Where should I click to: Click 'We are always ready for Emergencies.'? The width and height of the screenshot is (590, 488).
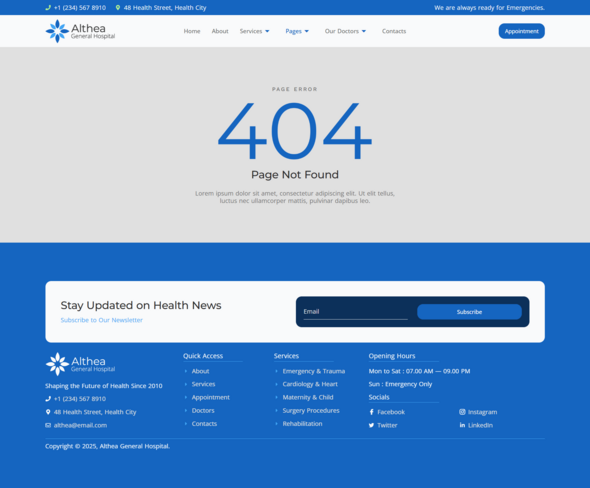click(490, 8)
